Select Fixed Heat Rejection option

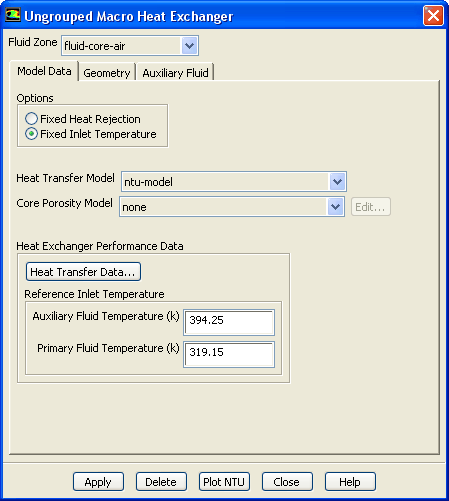[31, 119]
